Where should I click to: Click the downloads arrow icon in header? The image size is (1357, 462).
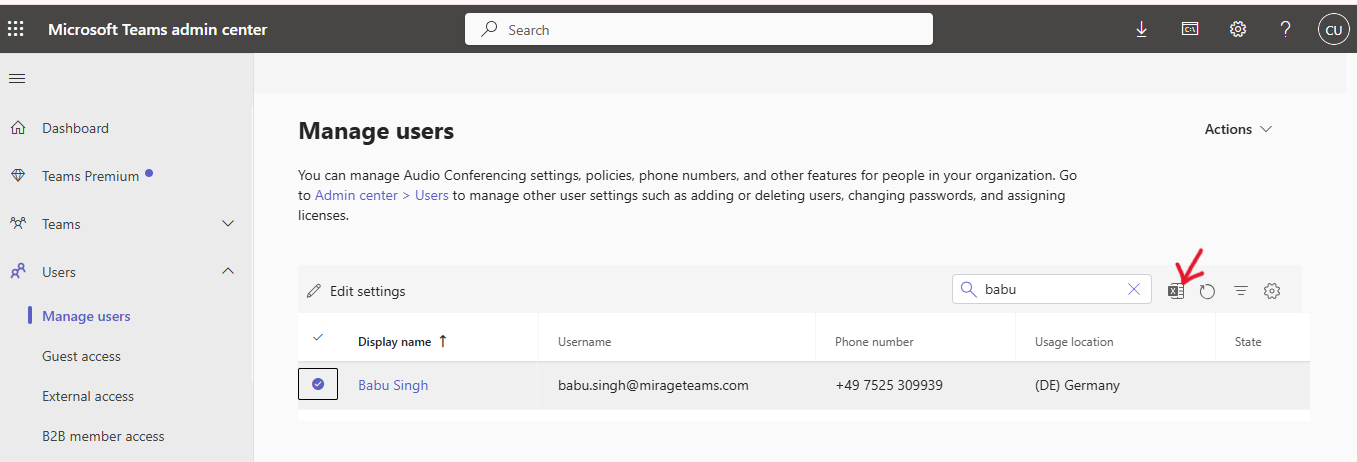click(x=1141, y=30)
